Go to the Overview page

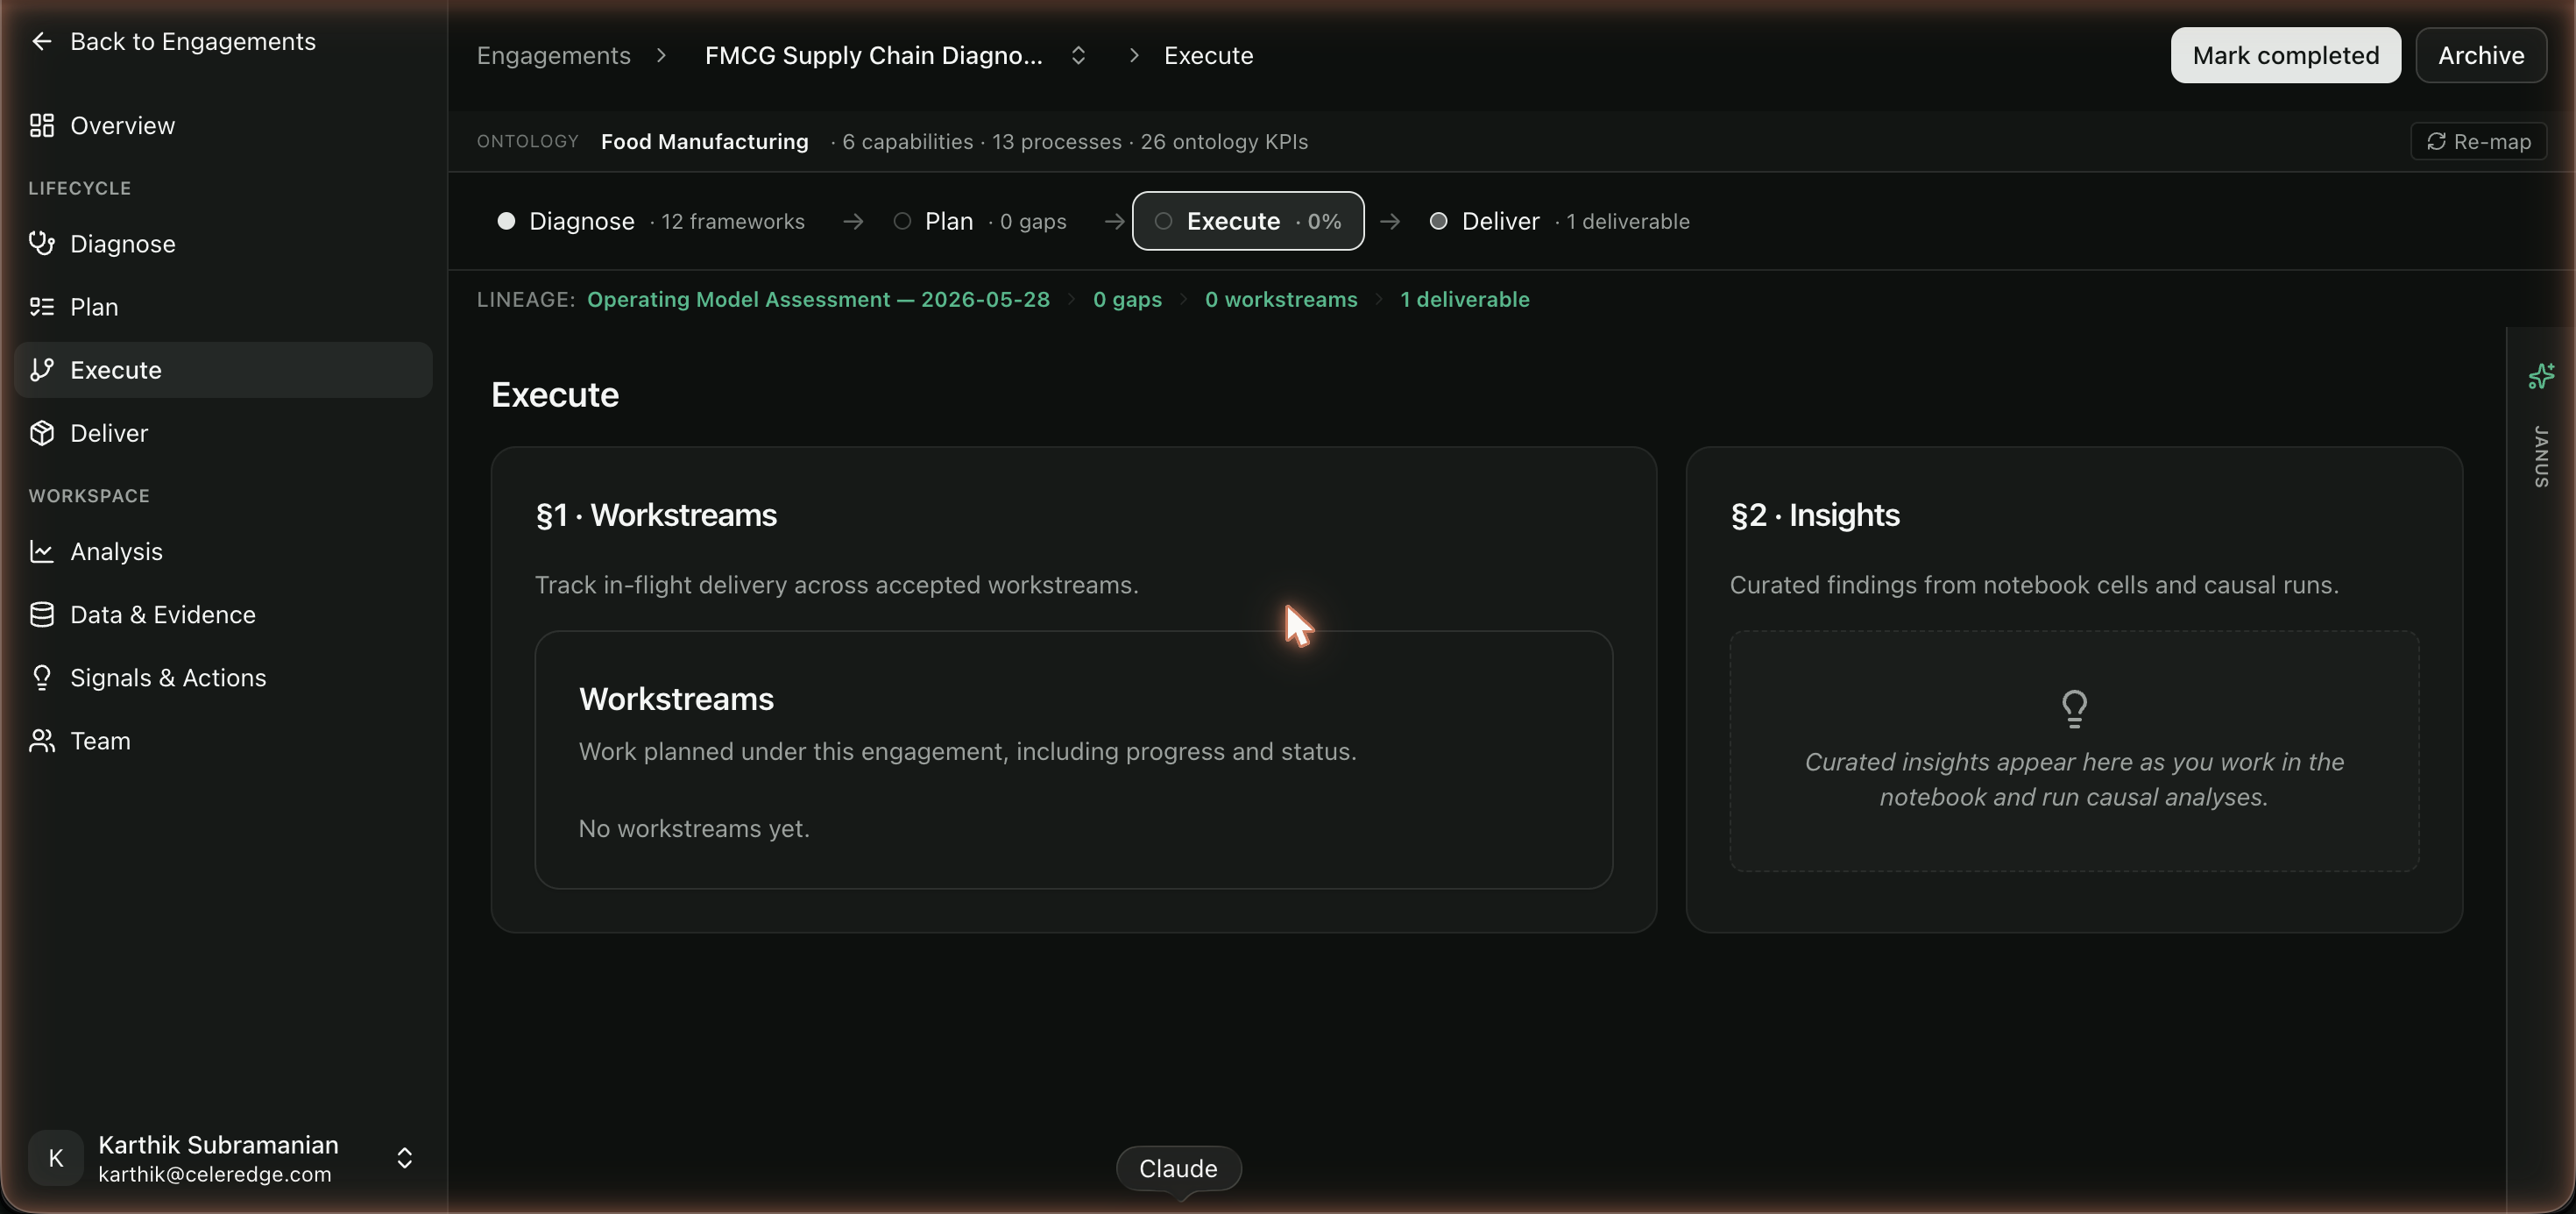tap(223, 125)
